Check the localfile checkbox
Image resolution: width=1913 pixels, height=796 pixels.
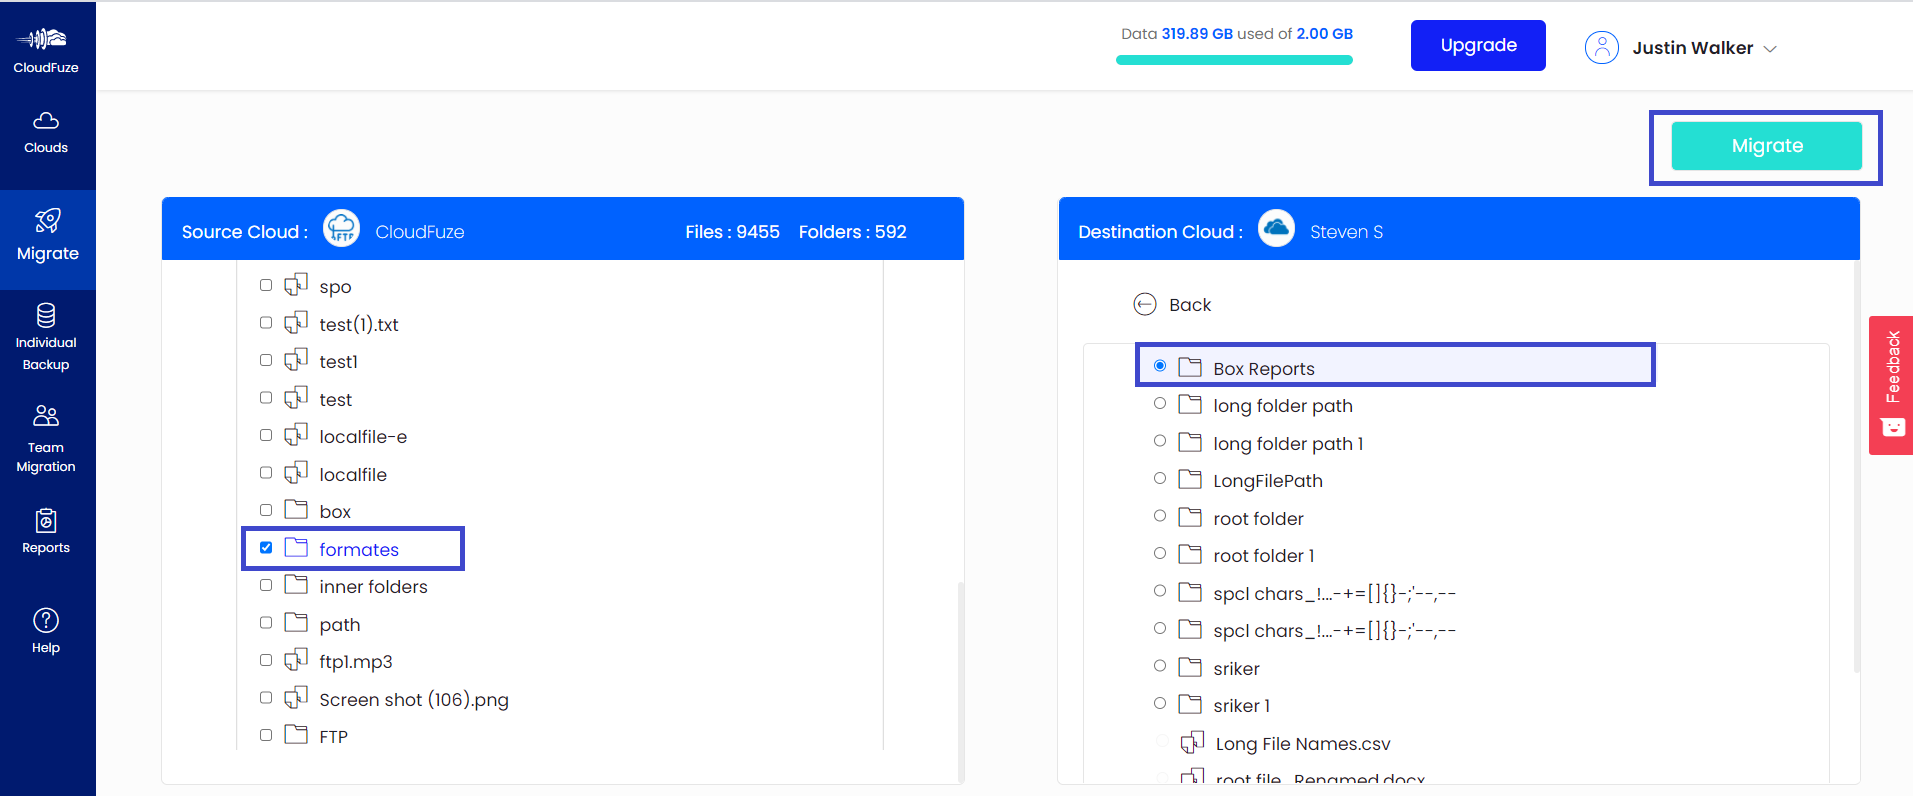[266, 473]
